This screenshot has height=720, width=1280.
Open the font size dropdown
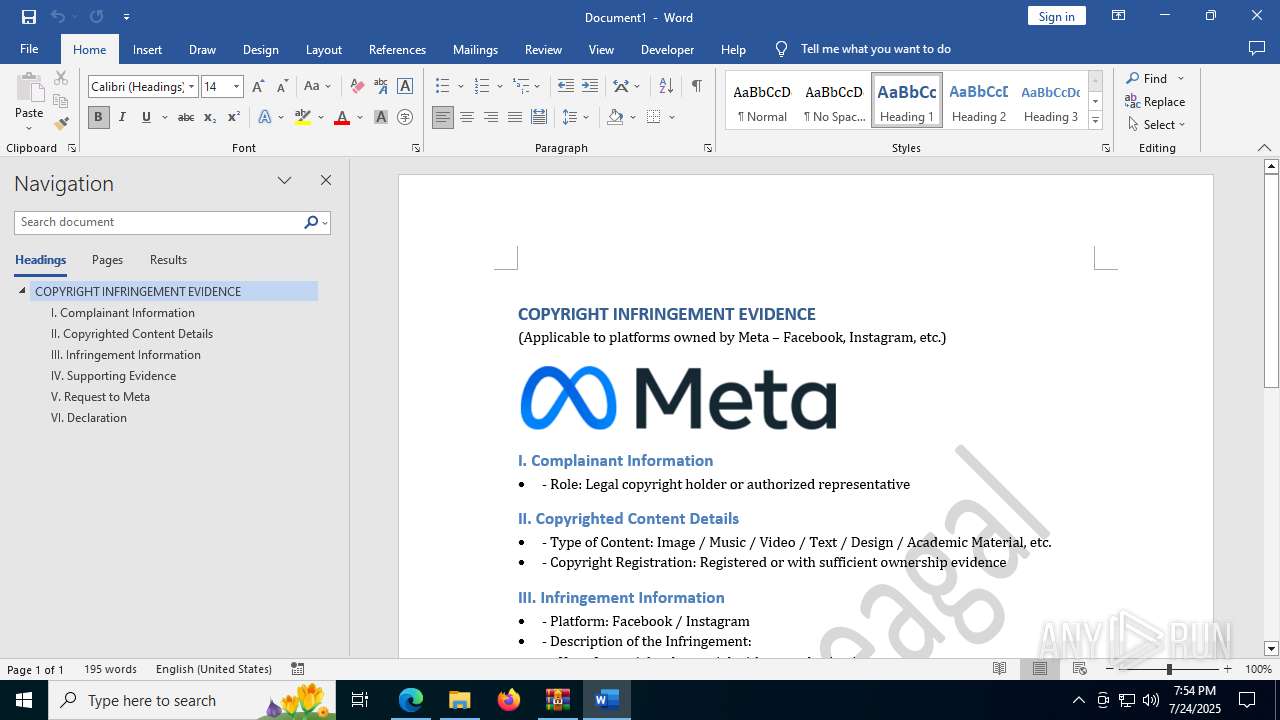point(236,87)
